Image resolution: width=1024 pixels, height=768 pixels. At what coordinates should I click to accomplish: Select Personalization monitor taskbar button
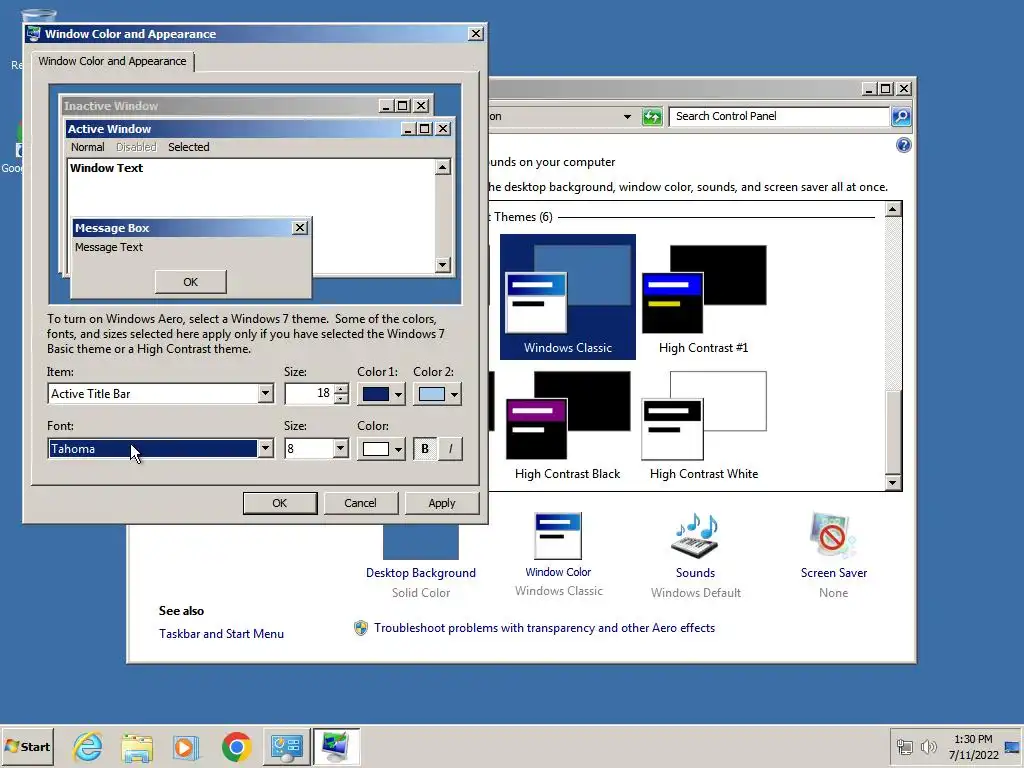[336, 746]
